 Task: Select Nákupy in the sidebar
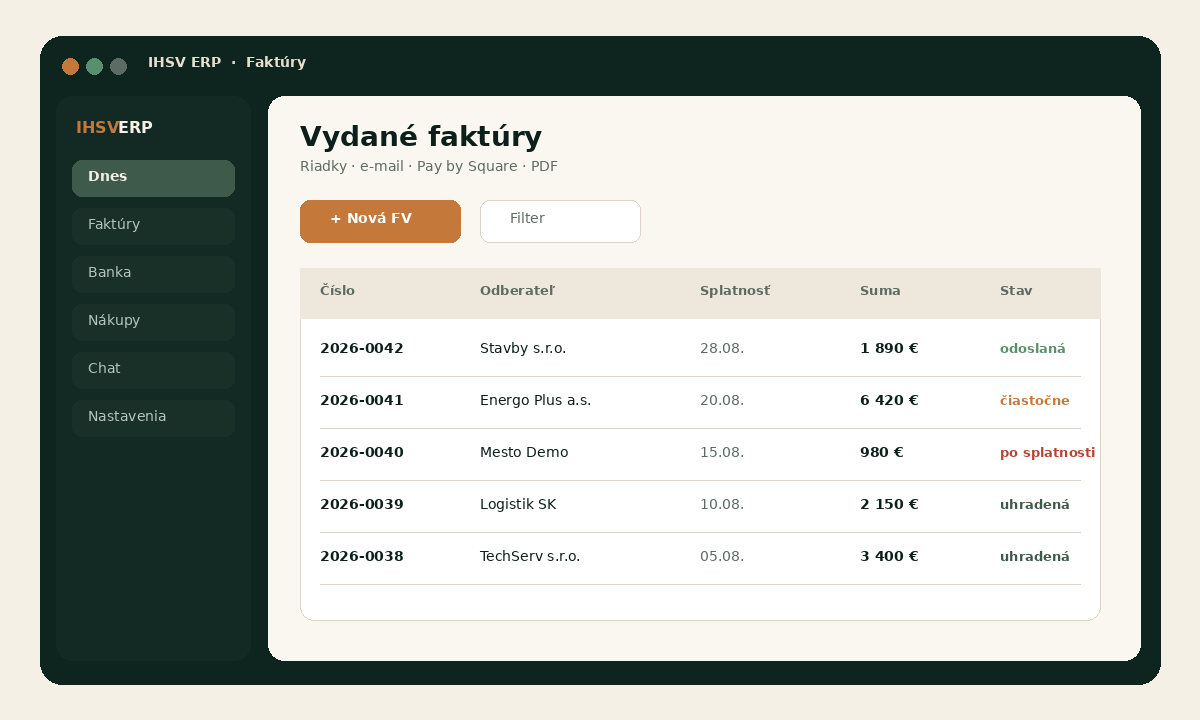(x=153, y=322)
